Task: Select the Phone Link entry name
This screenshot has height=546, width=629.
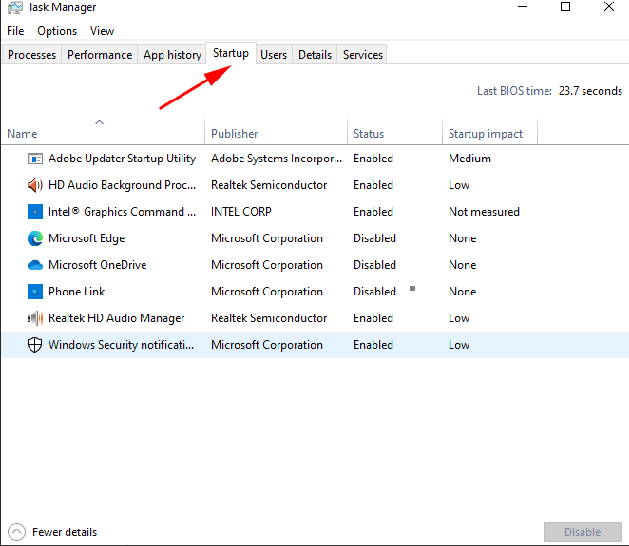Action: (76, 291)
